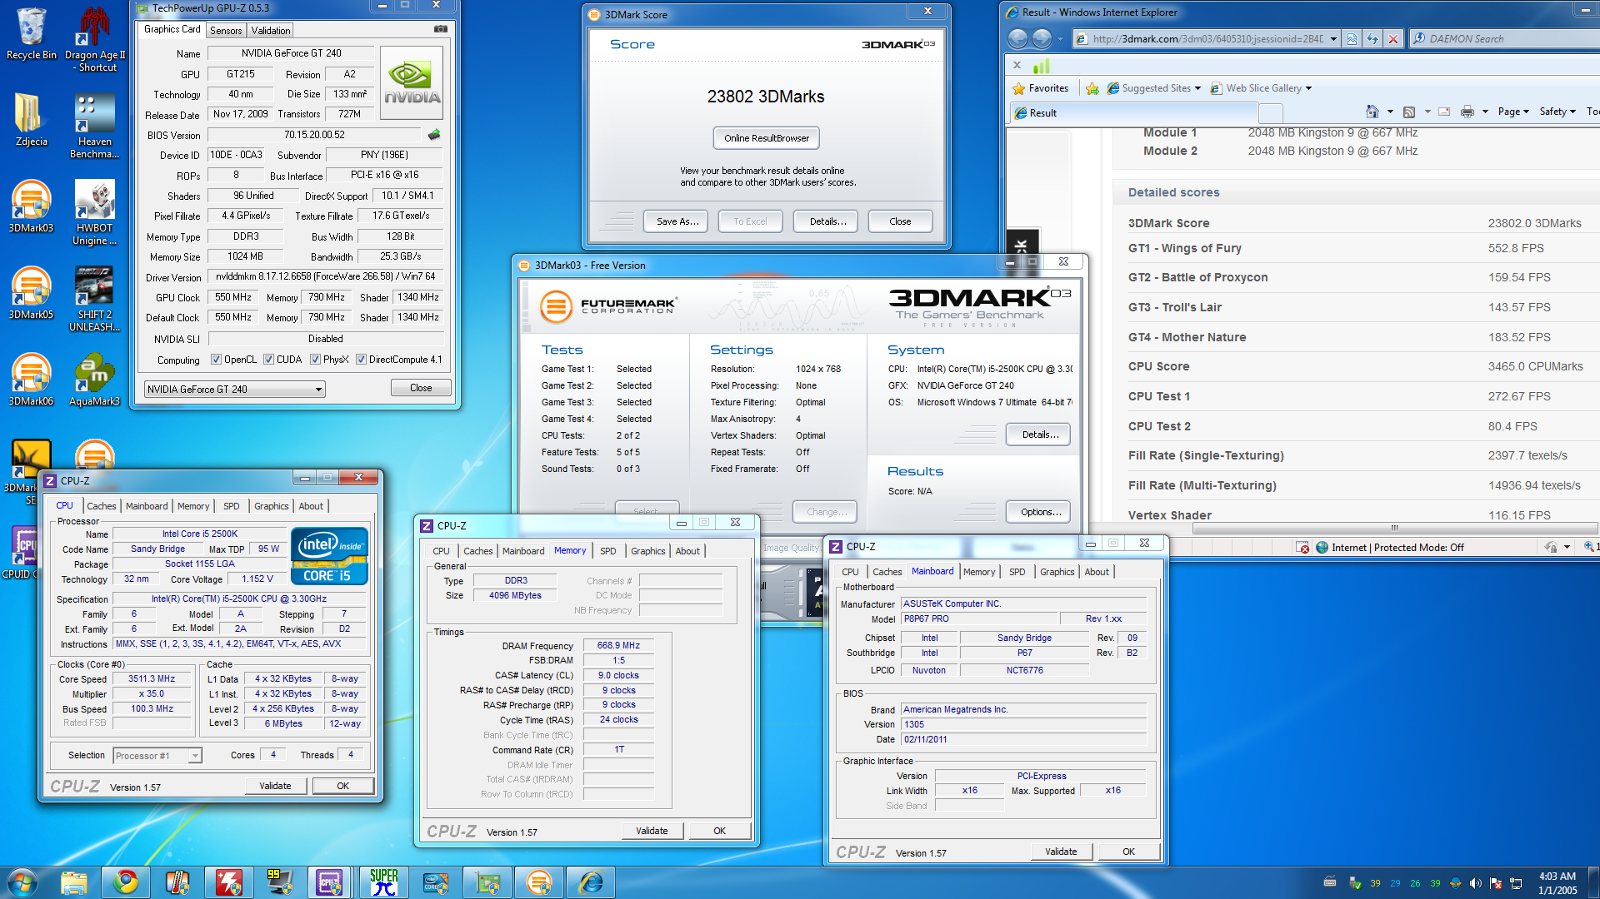This screenshot has height=899, width=1600.
Task: Launch 3DMark05 desktop shortcut
Action: click(x=31, y=293)
